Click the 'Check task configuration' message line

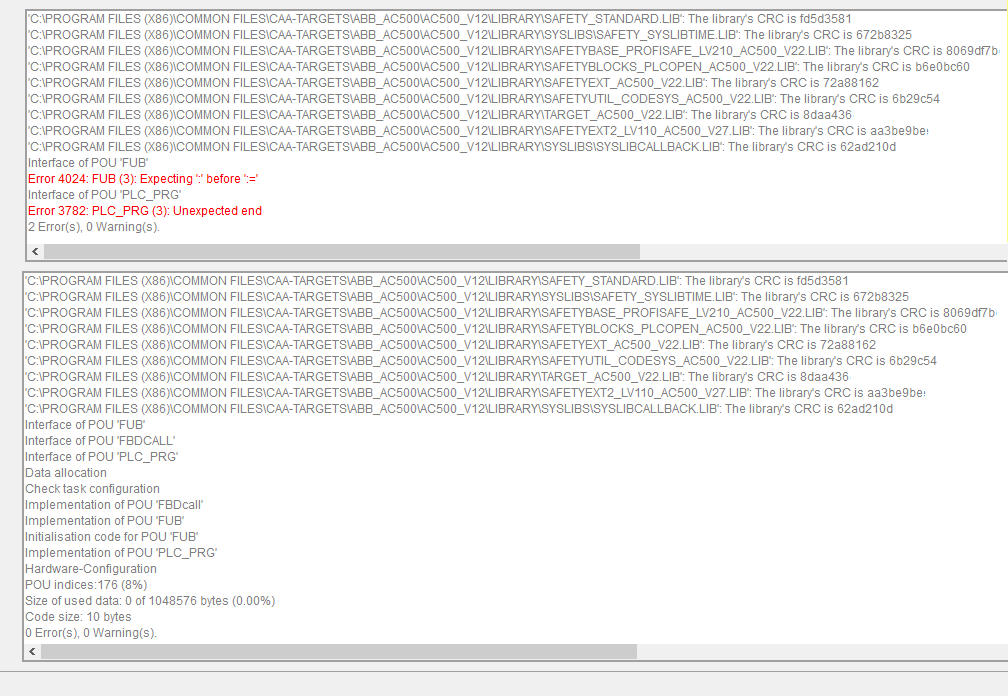point(92,489)
